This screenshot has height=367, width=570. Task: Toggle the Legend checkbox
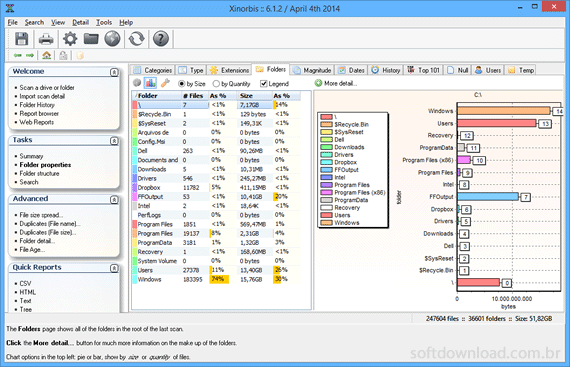click(264, 84)
